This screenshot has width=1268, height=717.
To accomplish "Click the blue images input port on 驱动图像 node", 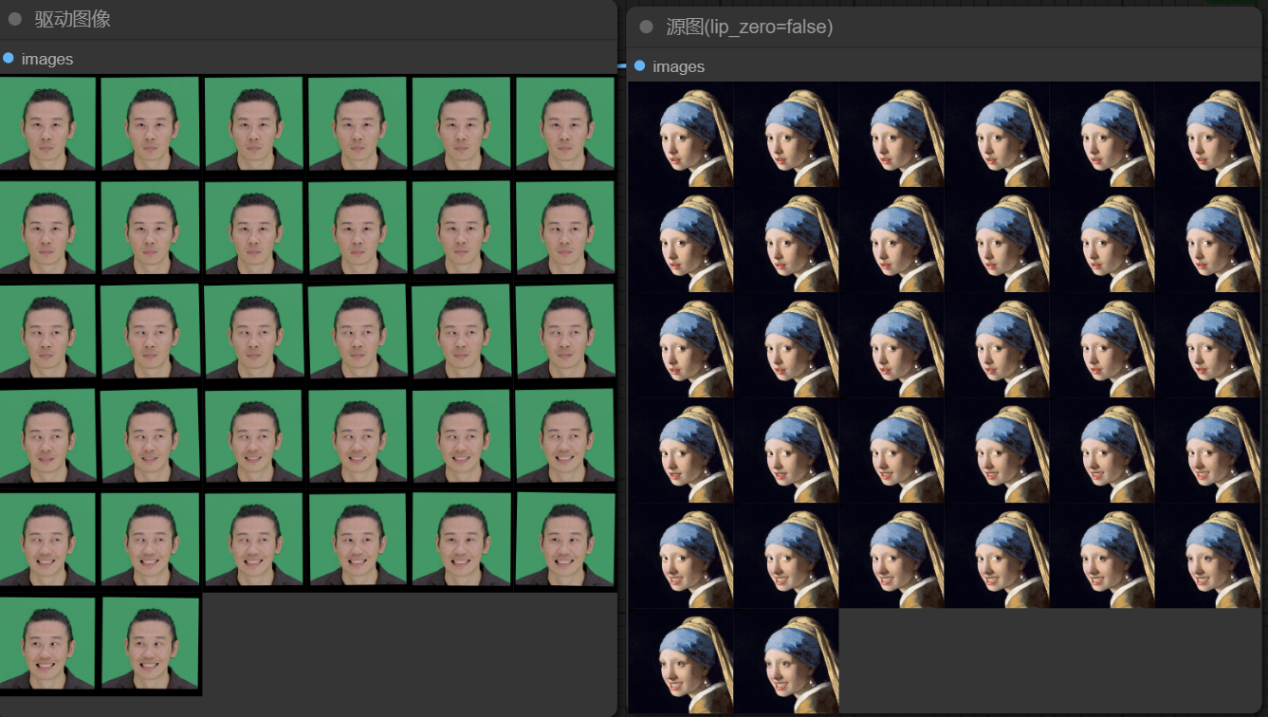I will click(x=8, y=58).
